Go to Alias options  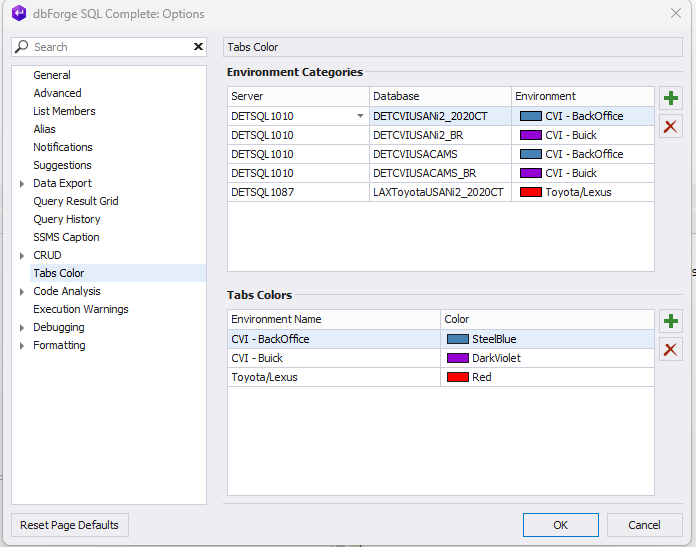pyautogui.click(x=44, y=129)
